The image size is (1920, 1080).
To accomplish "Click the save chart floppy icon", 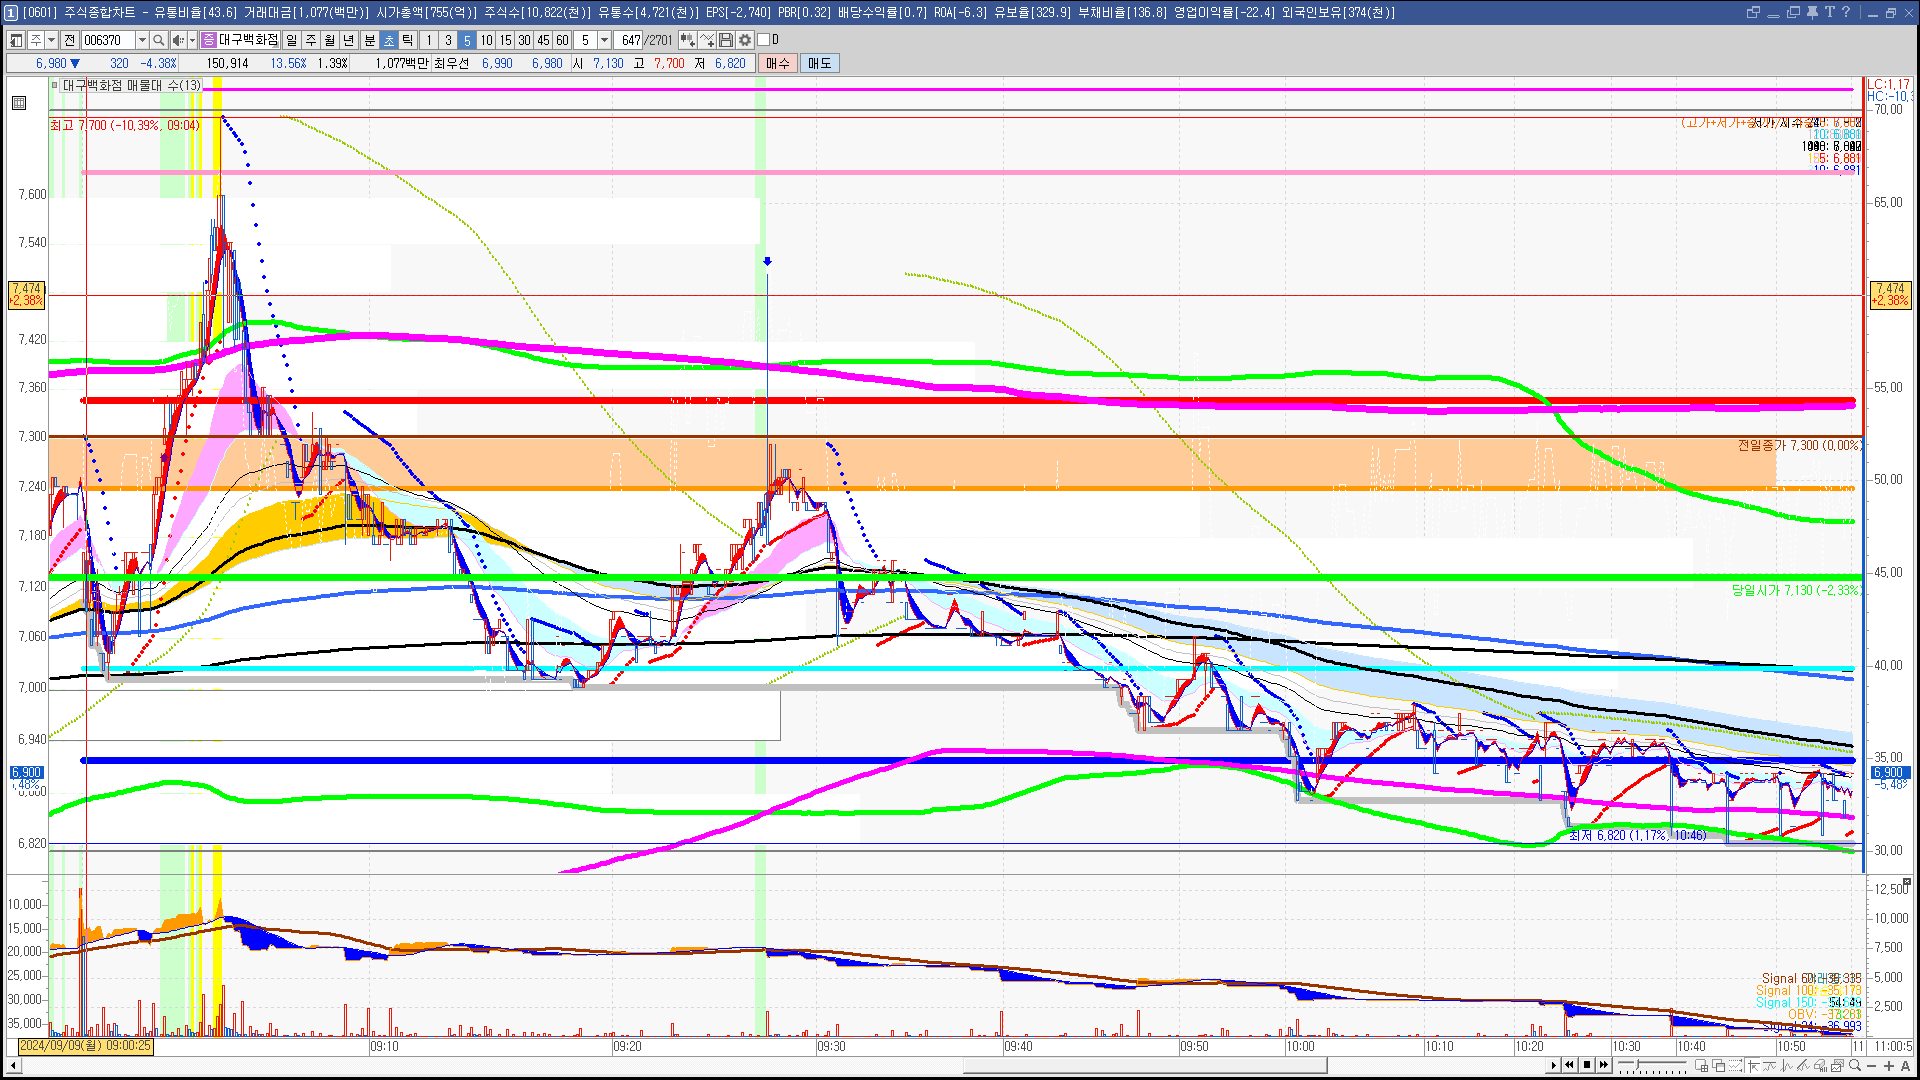I will pyautogui.click(x=726, y=40).
